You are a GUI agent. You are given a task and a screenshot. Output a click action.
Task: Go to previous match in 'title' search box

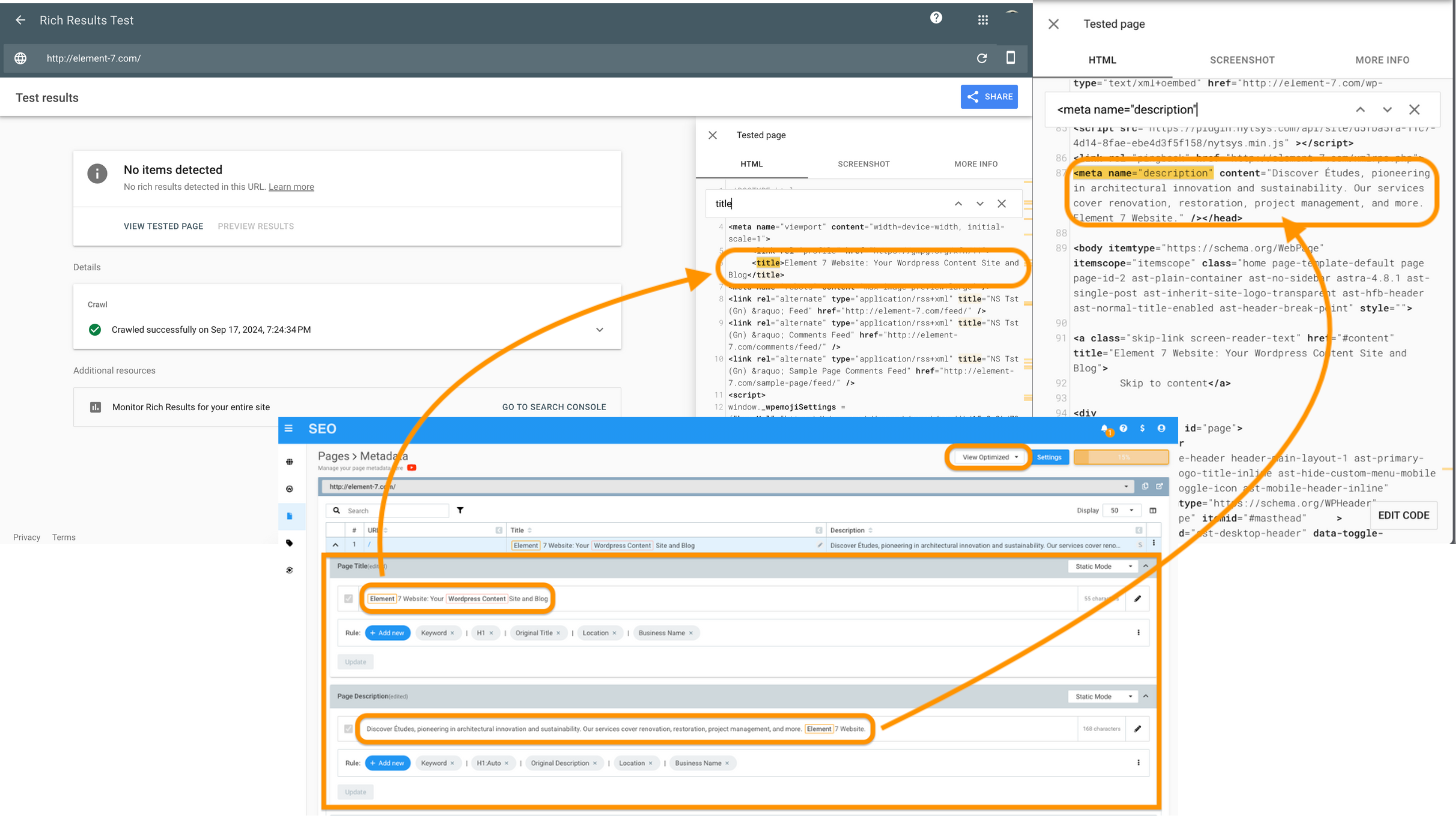pos(956,203)
